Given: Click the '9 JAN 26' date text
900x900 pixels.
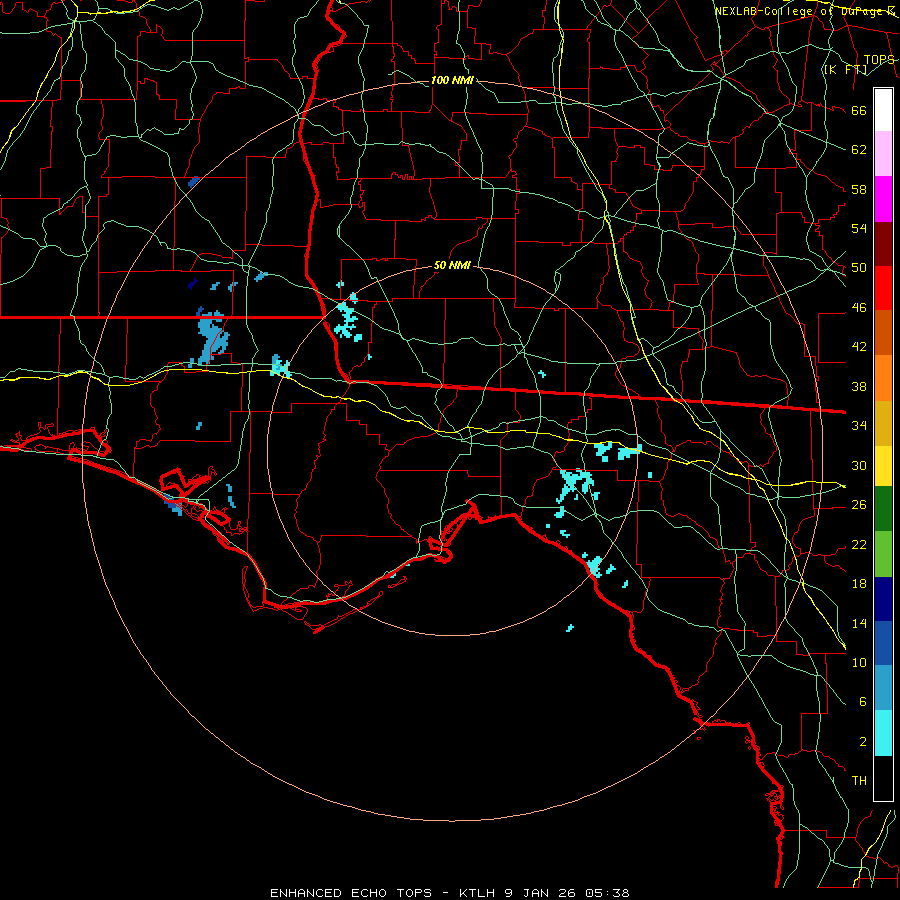Looking at the screenshot, I should point(542,893).
